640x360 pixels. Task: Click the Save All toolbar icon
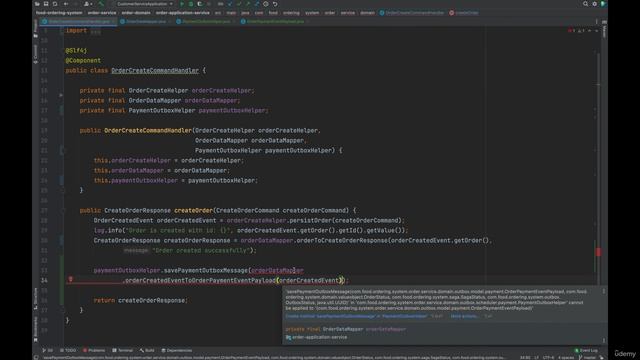click(x=46, y=4)
